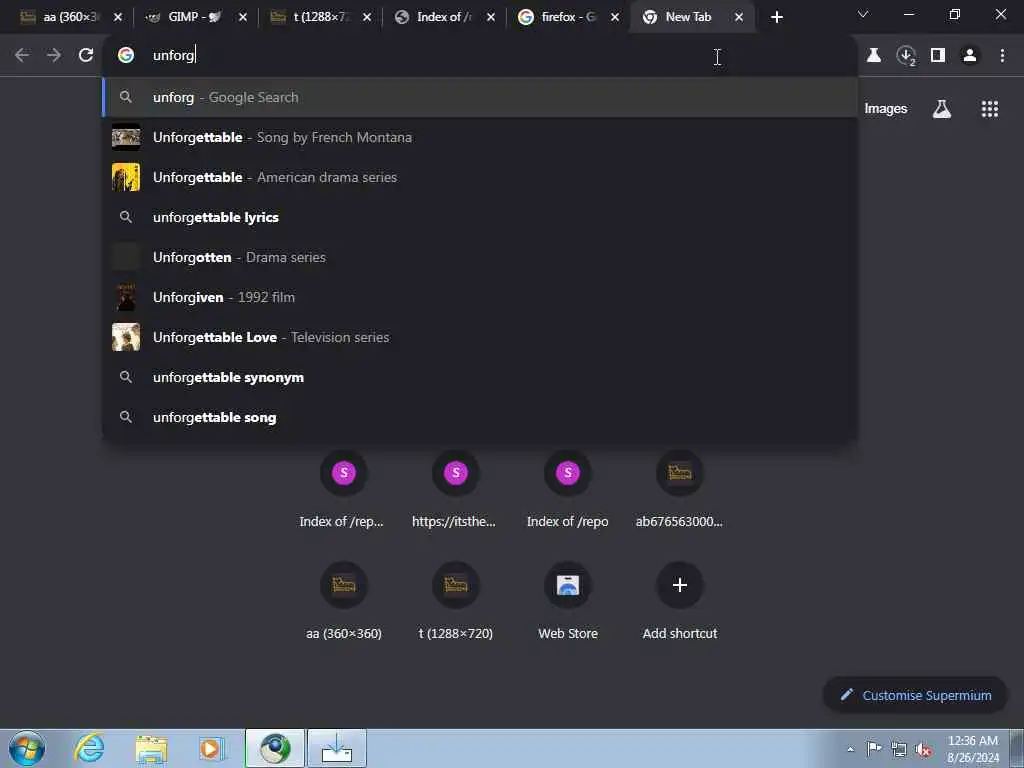Close the New Tab tab
This screenshot has height=768, width=1024.
[x=739, y=17]
